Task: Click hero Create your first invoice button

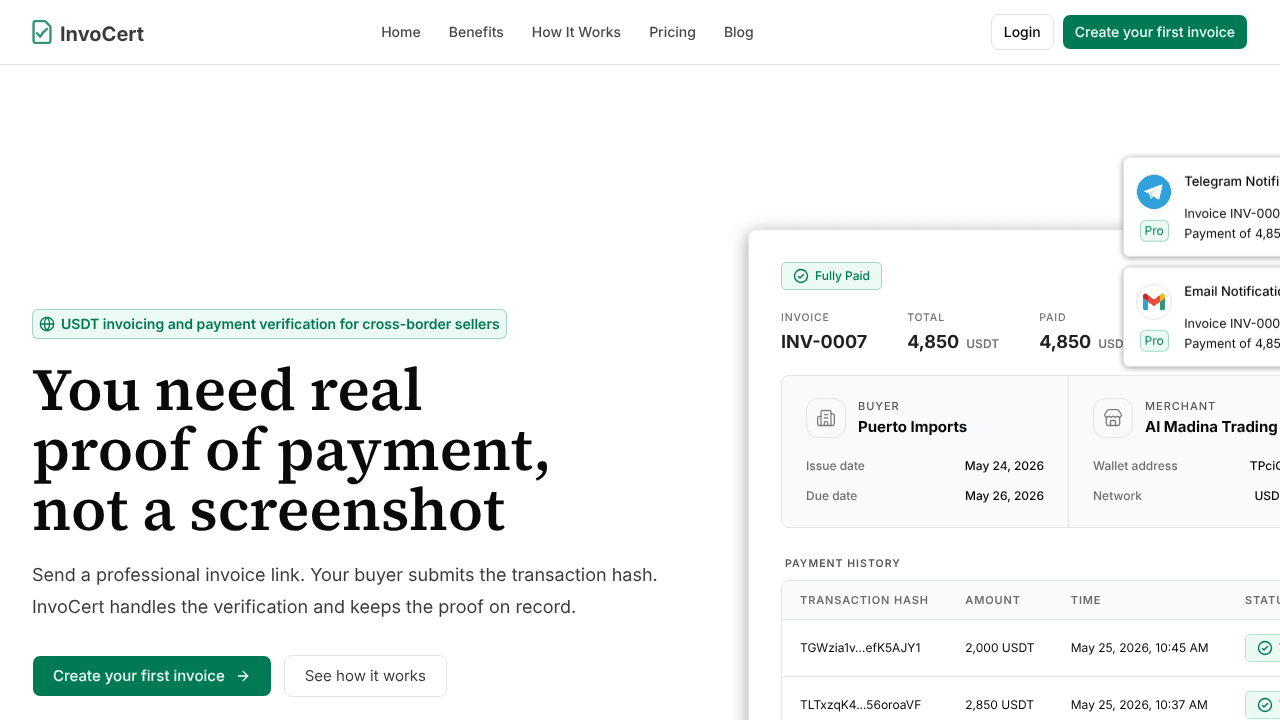Action: (x=152, y=676)
